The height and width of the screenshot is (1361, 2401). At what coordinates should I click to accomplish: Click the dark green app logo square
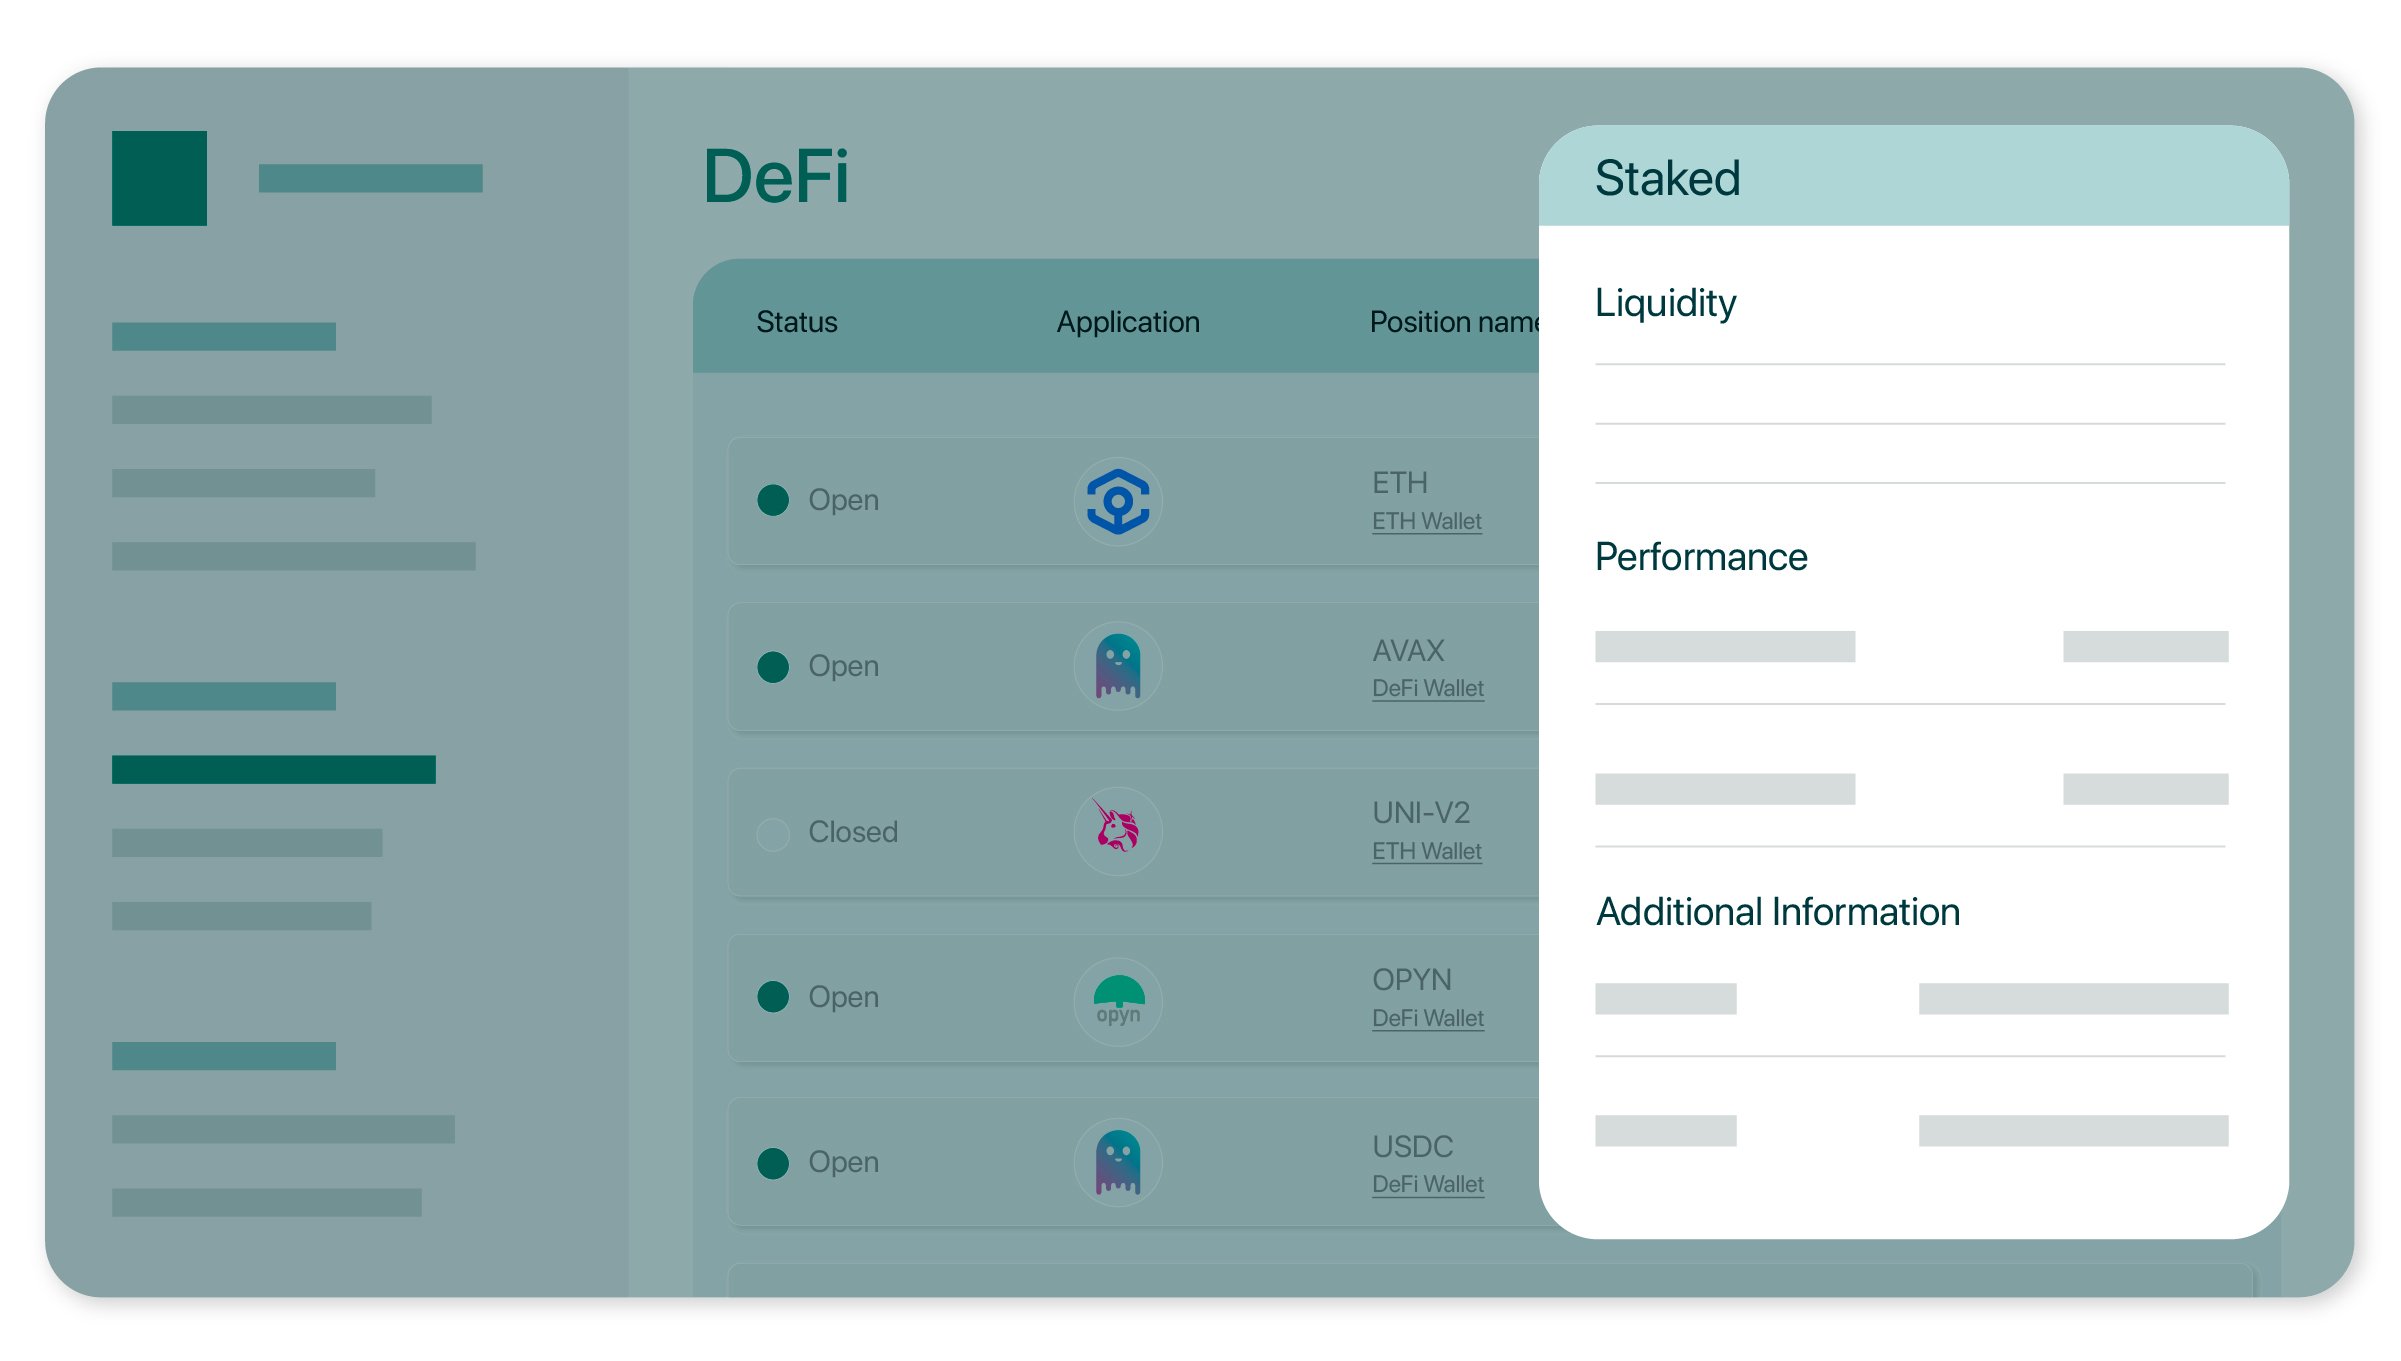(x=160, y=180)
